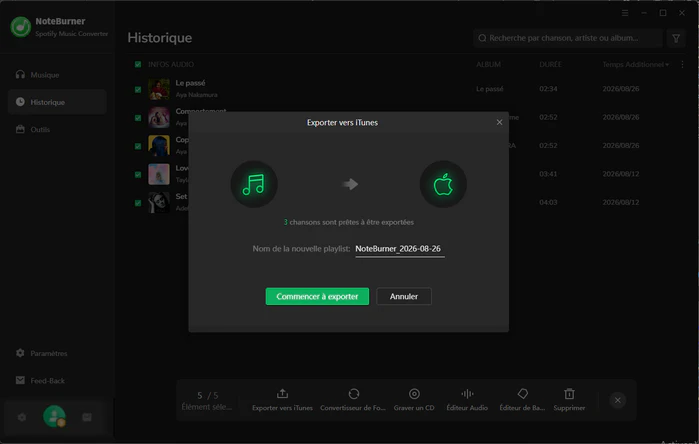Click the green music notes icon
Screen dimensions: 699x444
(254, 184)
